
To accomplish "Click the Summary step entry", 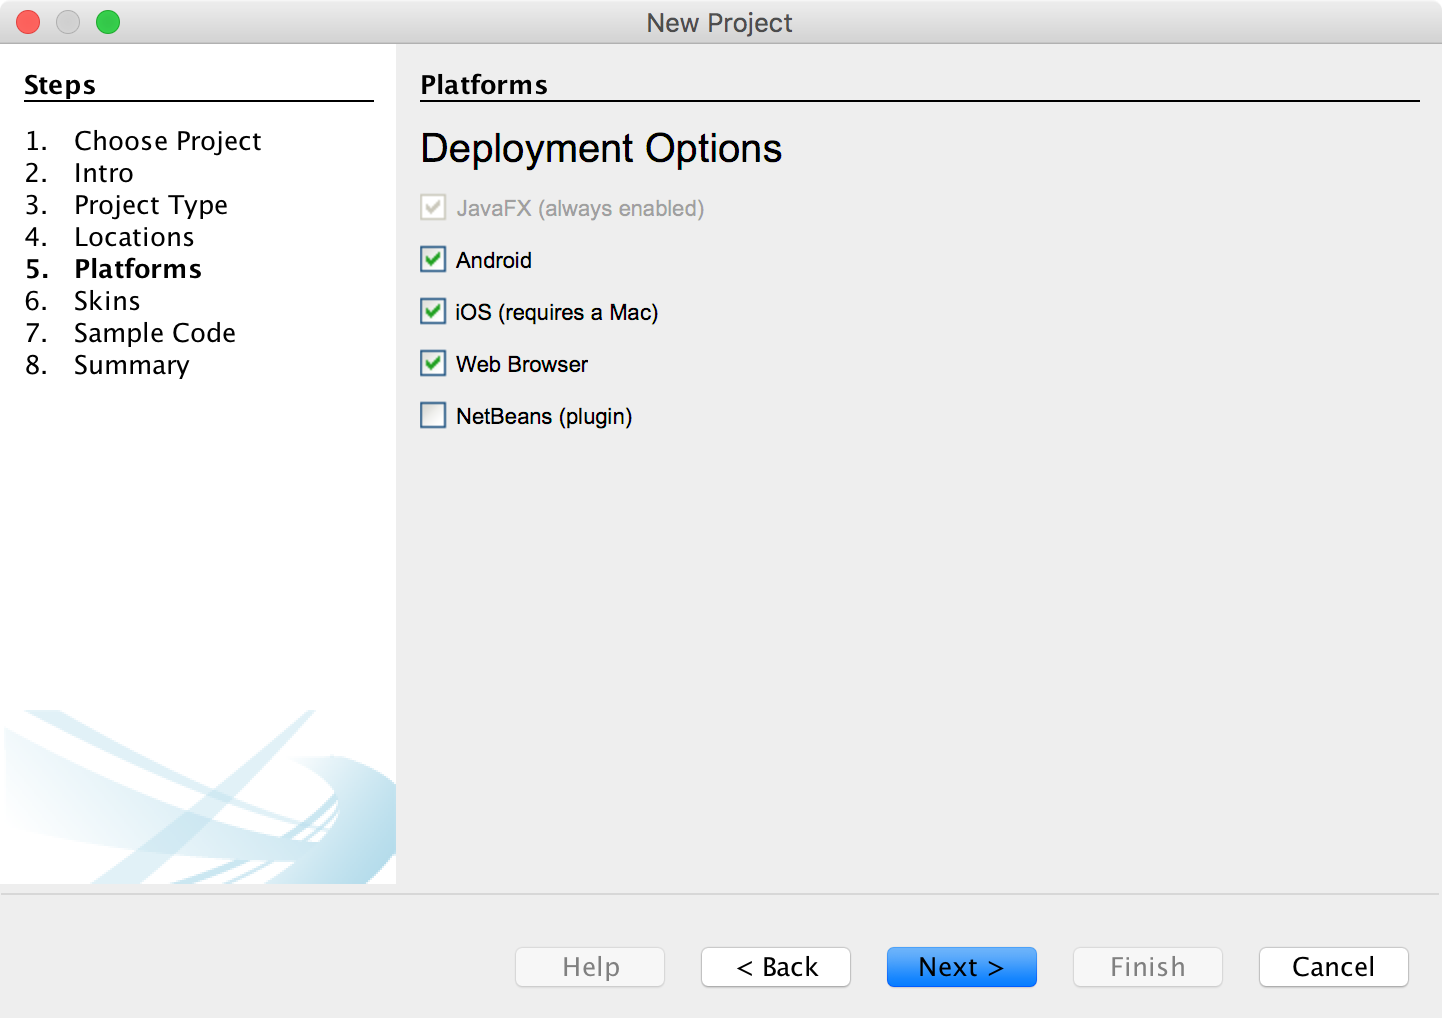I will pyautogui.click(x=131, y=365).
